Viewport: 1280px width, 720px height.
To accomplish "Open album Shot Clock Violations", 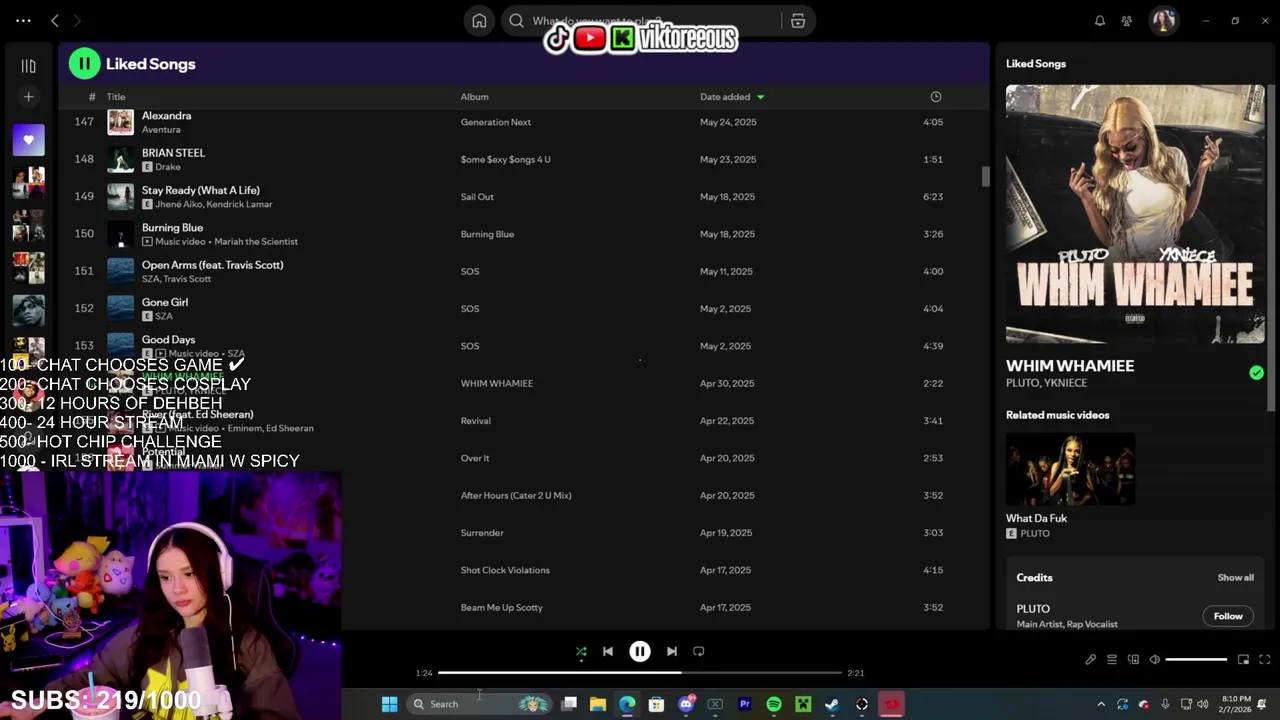I will coord(505,570).
